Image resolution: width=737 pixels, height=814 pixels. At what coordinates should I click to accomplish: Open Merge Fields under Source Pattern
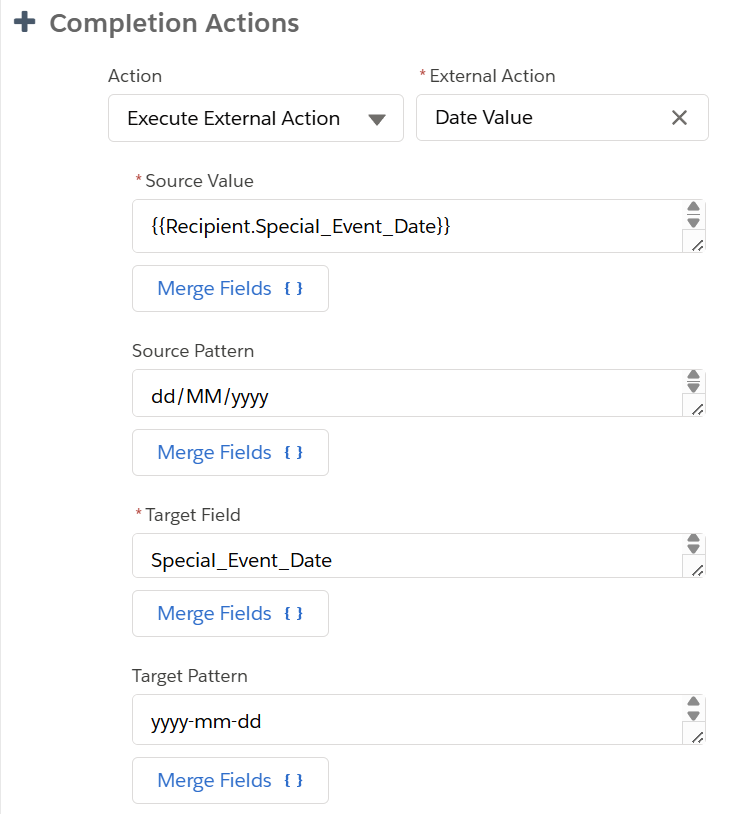[x=230, y=453]
